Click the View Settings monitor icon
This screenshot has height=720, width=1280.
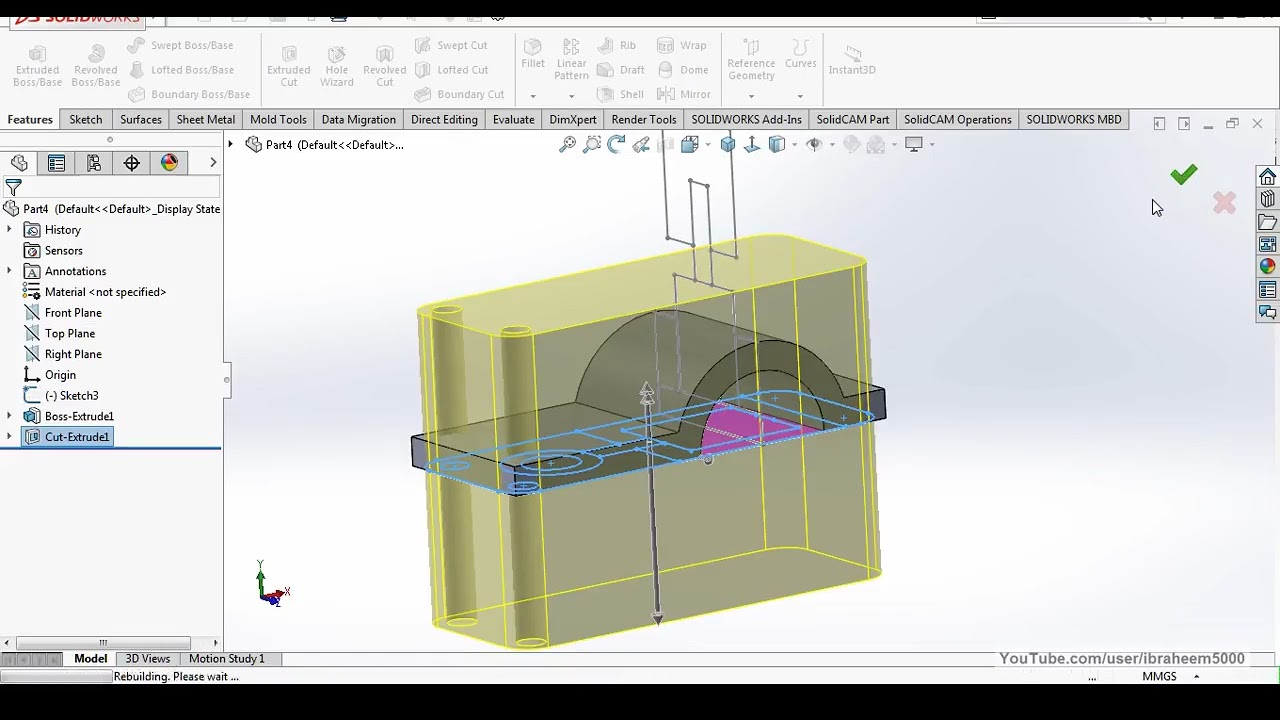click(x=914, y=145)
